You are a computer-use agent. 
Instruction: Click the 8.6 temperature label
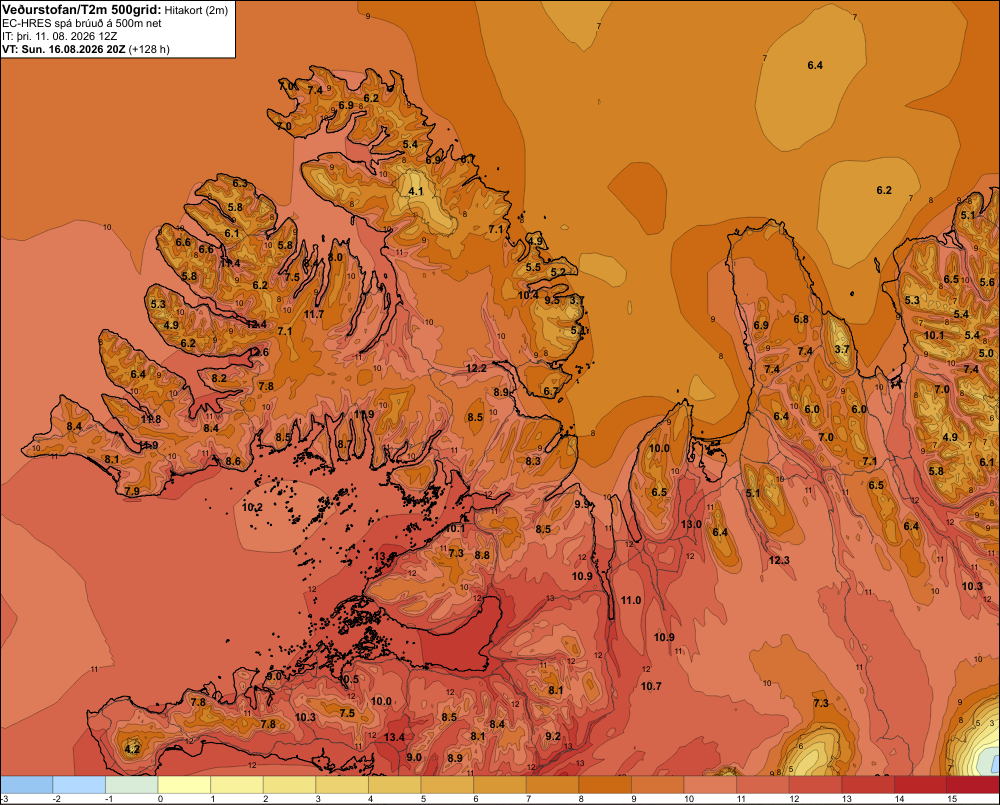coord(233,461)
